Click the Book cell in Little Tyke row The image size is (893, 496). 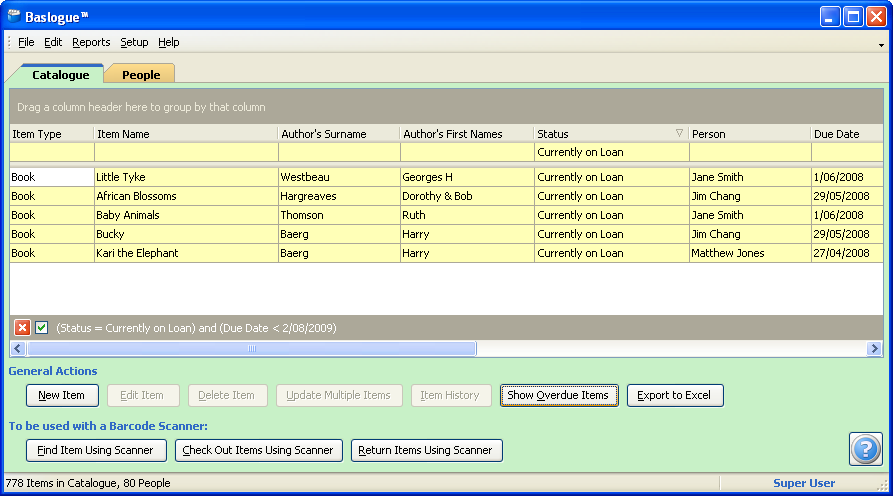coord(52,177)
